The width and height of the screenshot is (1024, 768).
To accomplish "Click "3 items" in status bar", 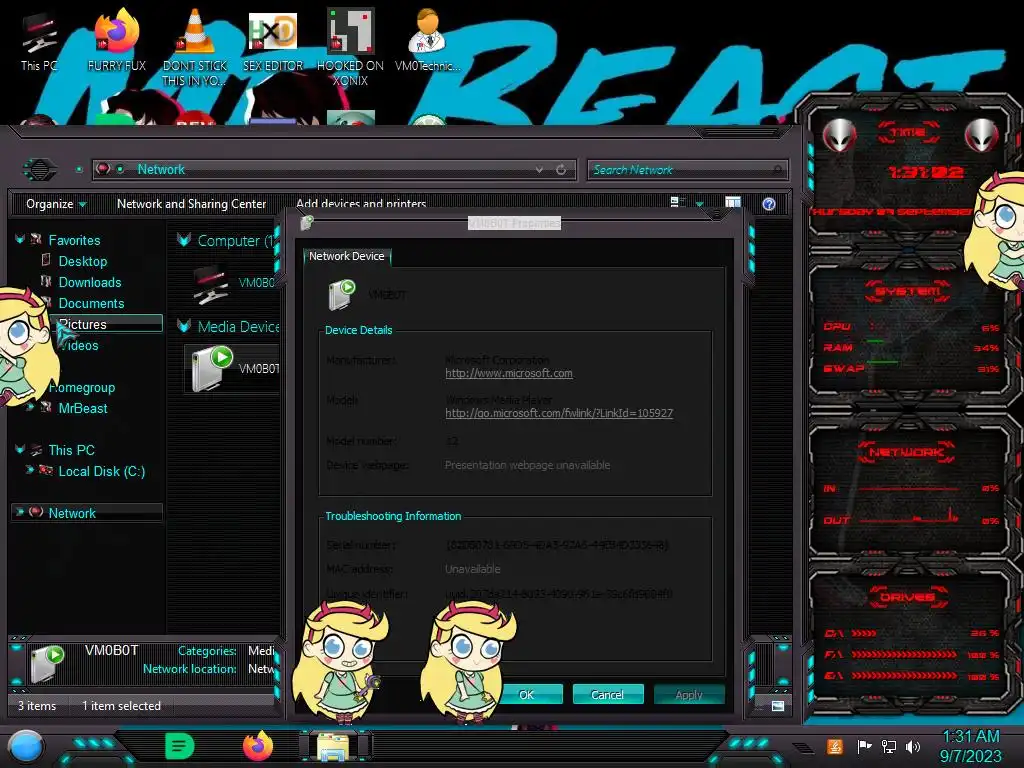I will coord(37,705).
